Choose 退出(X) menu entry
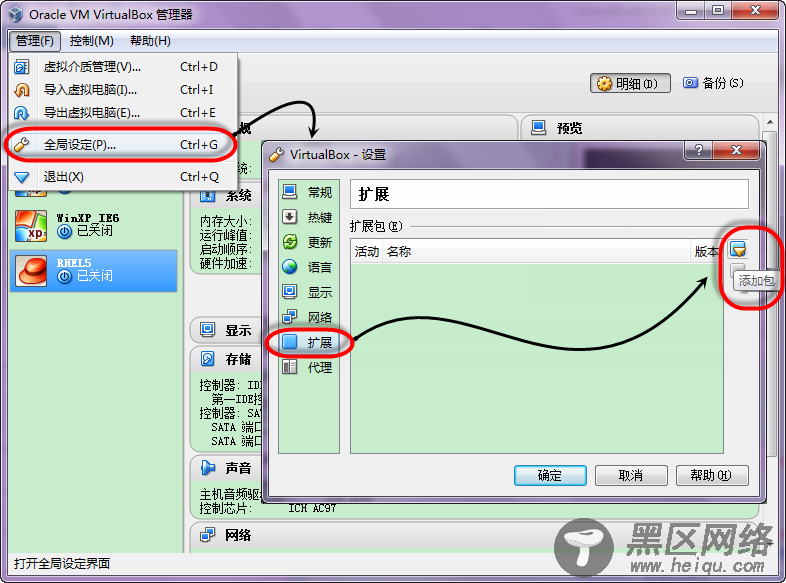Image resolution: width=786 pixels, height=583 pixels. [x=123, y=176]
